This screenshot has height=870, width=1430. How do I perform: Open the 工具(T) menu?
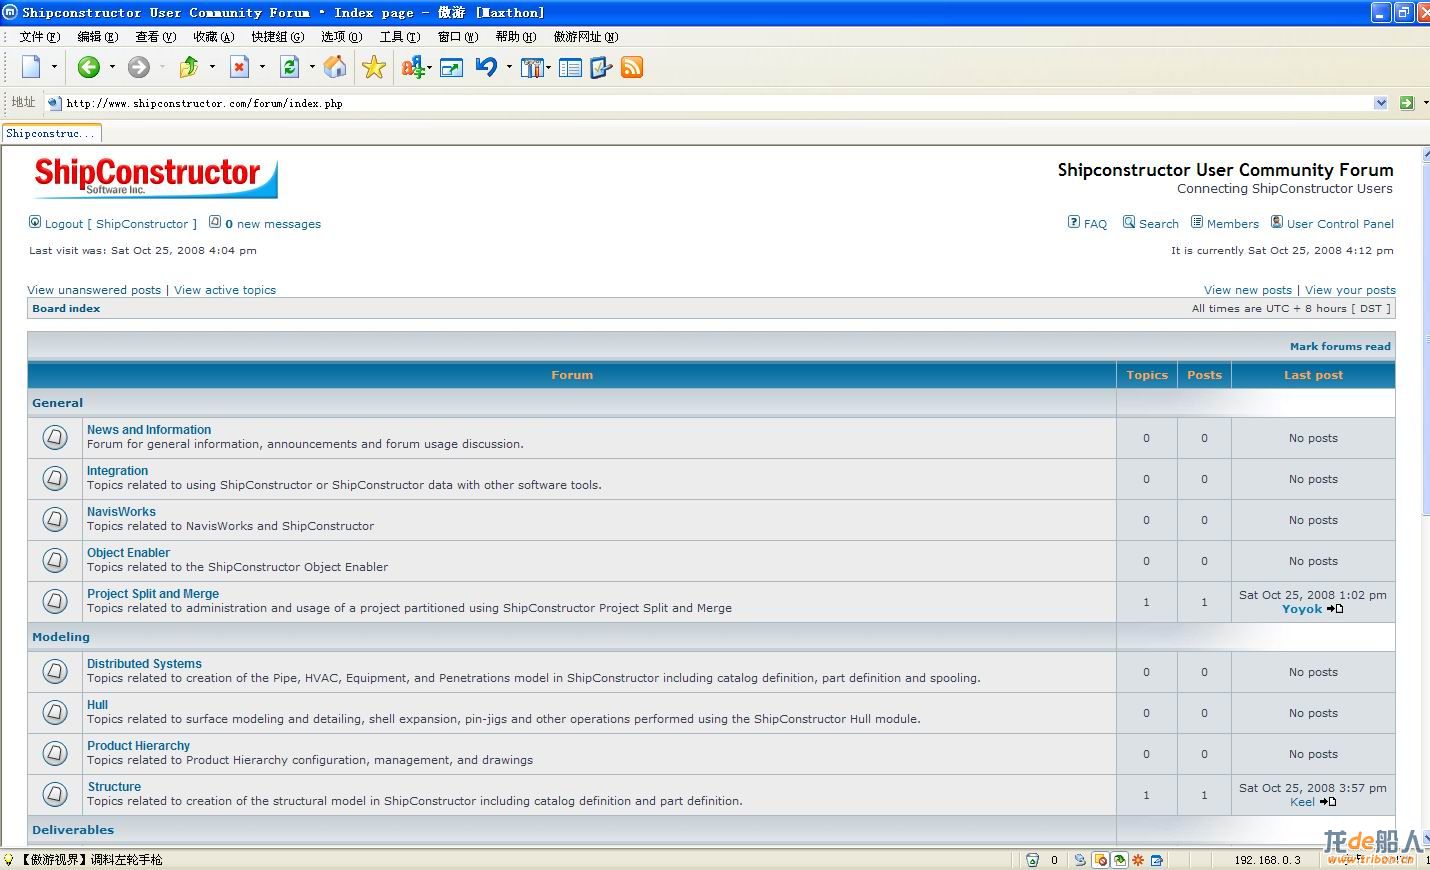click(x=400, y=37)
